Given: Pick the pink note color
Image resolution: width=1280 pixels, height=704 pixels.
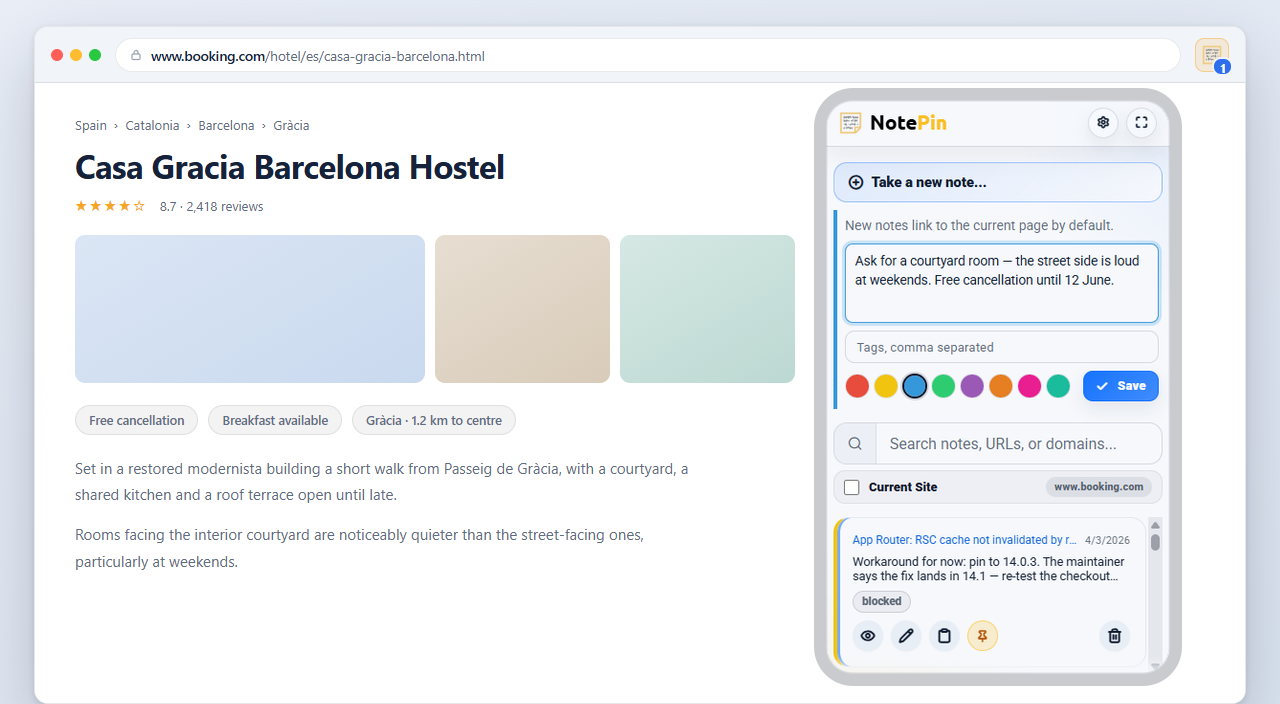Looking at the screenshot, I should pyautogui.click(x=1029, y=386).
